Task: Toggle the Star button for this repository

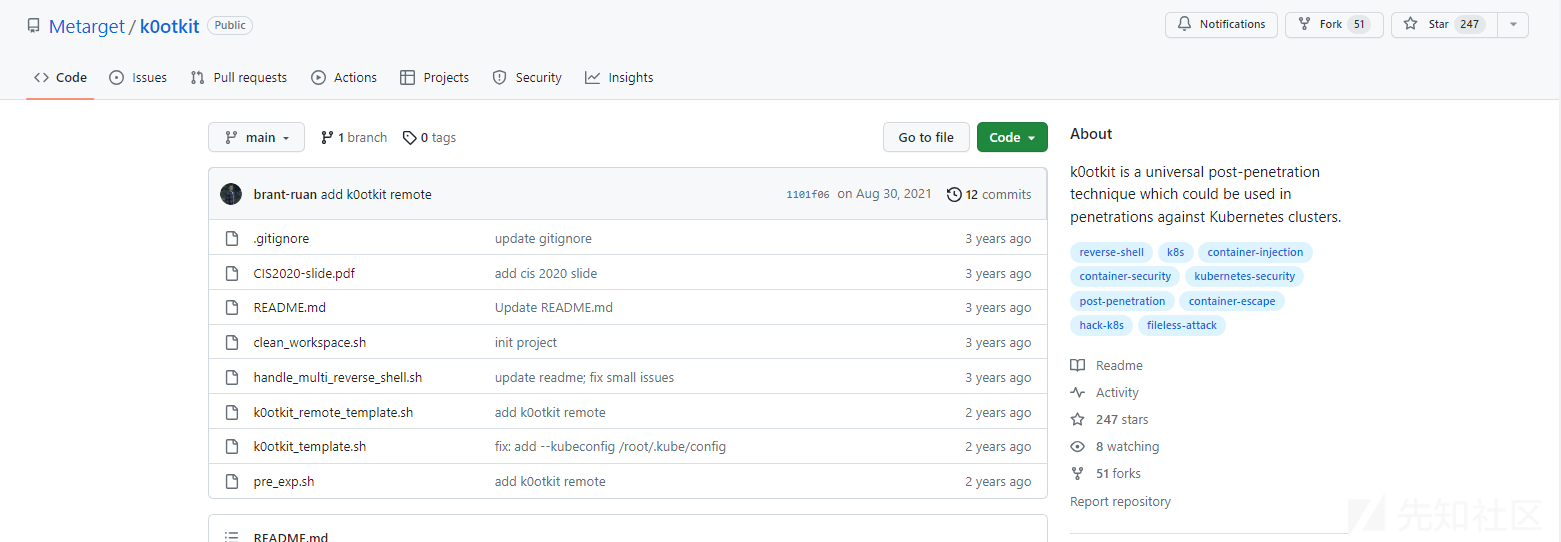Action: [x=1444, y=25]
